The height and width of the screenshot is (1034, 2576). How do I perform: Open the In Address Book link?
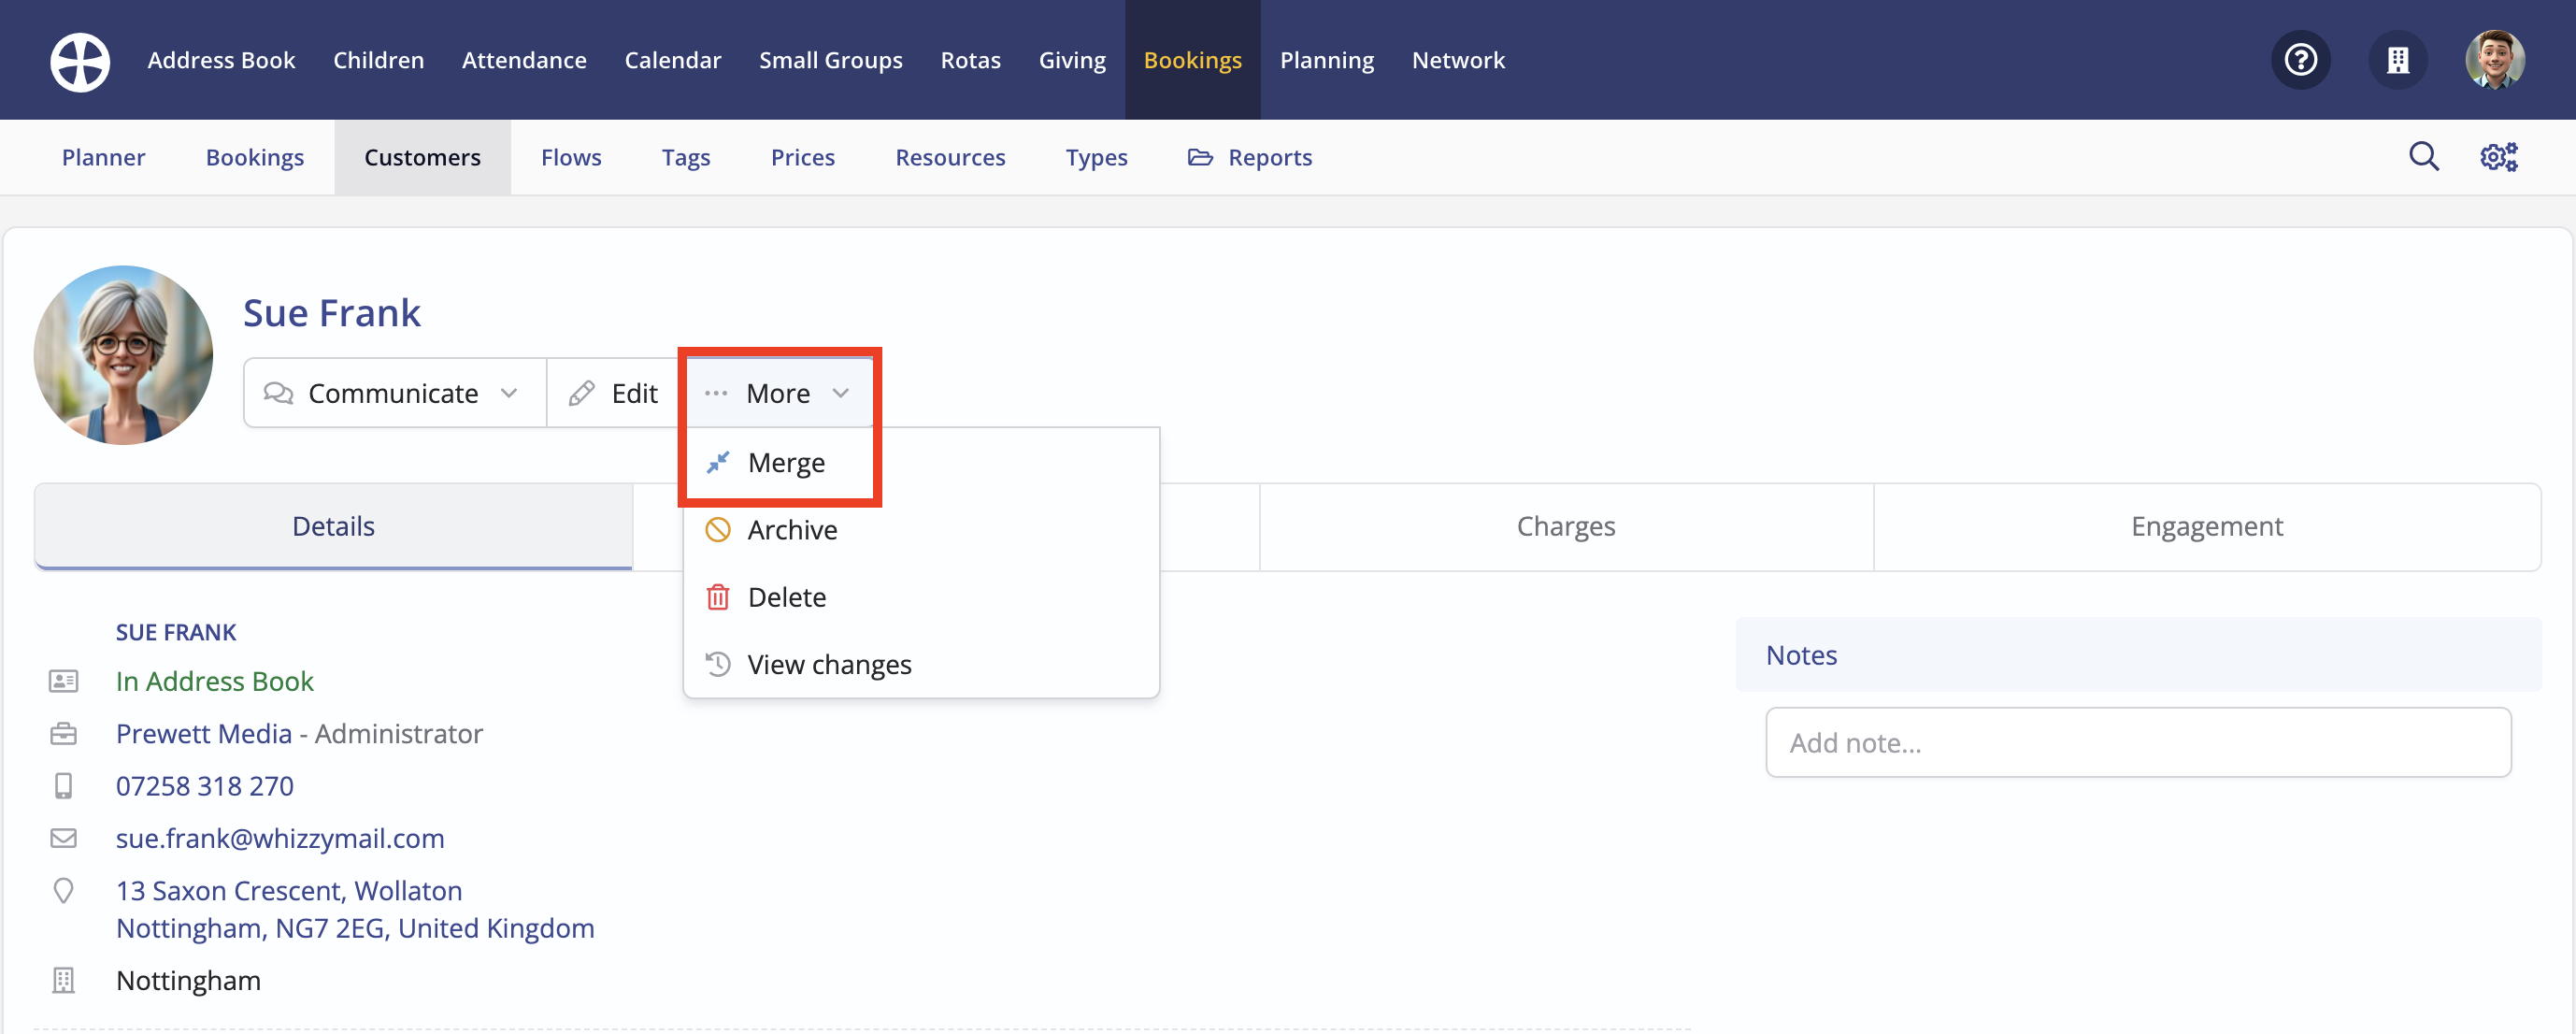(214, 681)
